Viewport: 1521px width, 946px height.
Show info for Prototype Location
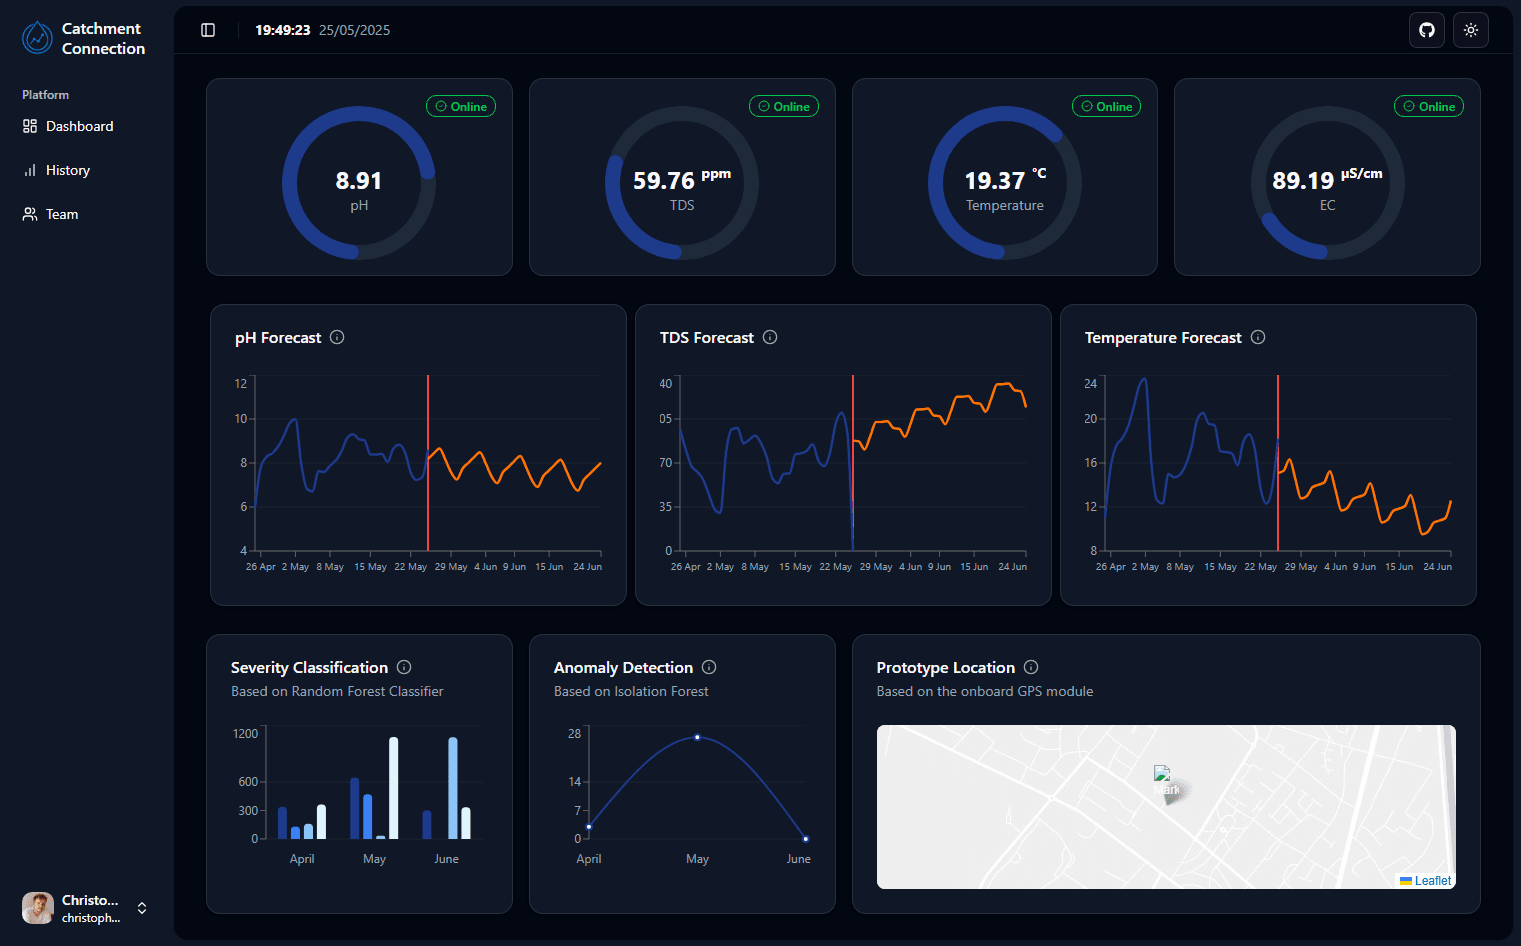tap(1031, 667)
